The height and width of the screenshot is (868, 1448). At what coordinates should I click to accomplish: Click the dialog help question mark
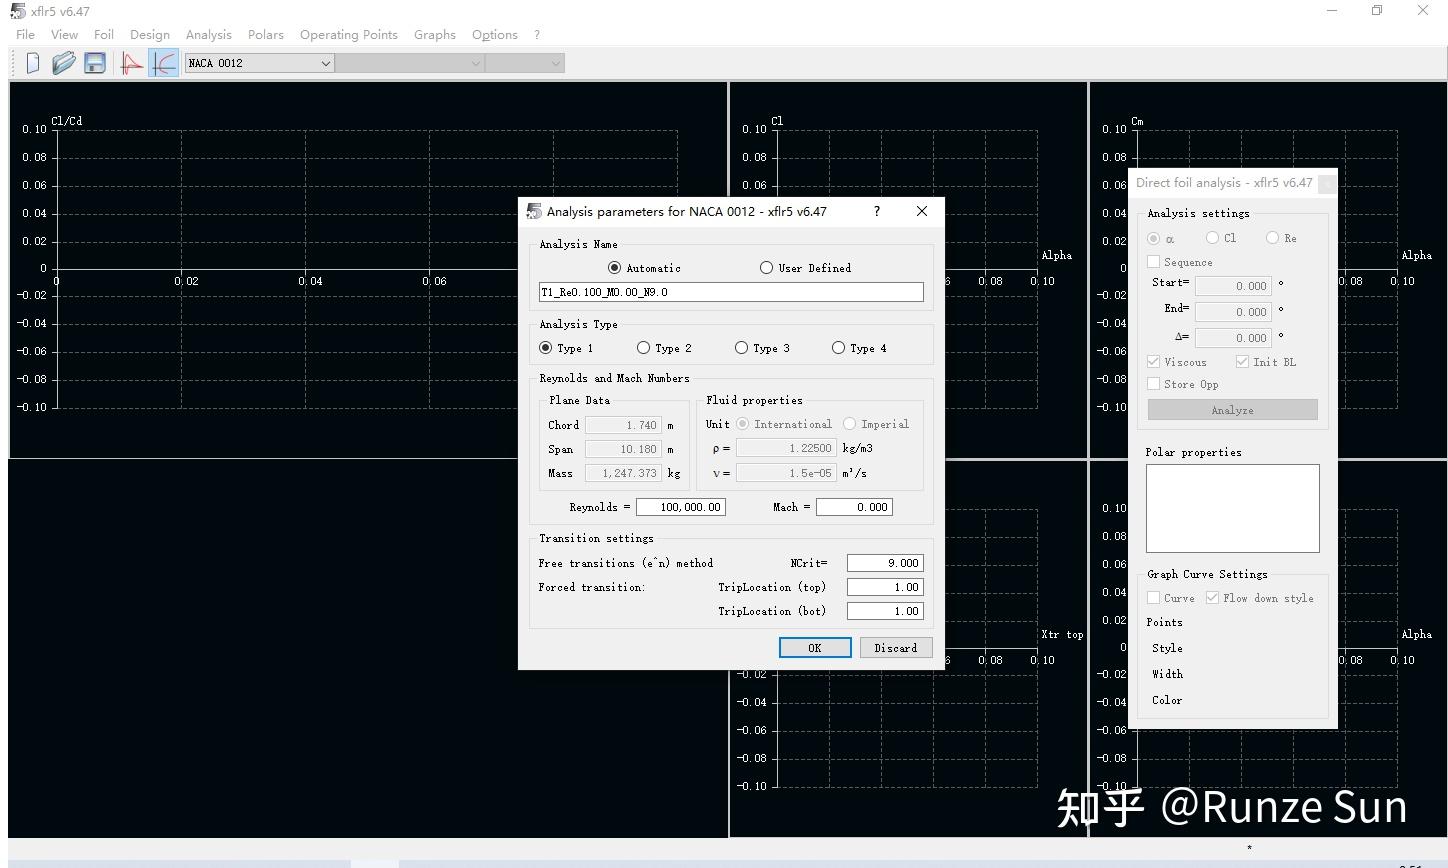(x=876, y=211)
